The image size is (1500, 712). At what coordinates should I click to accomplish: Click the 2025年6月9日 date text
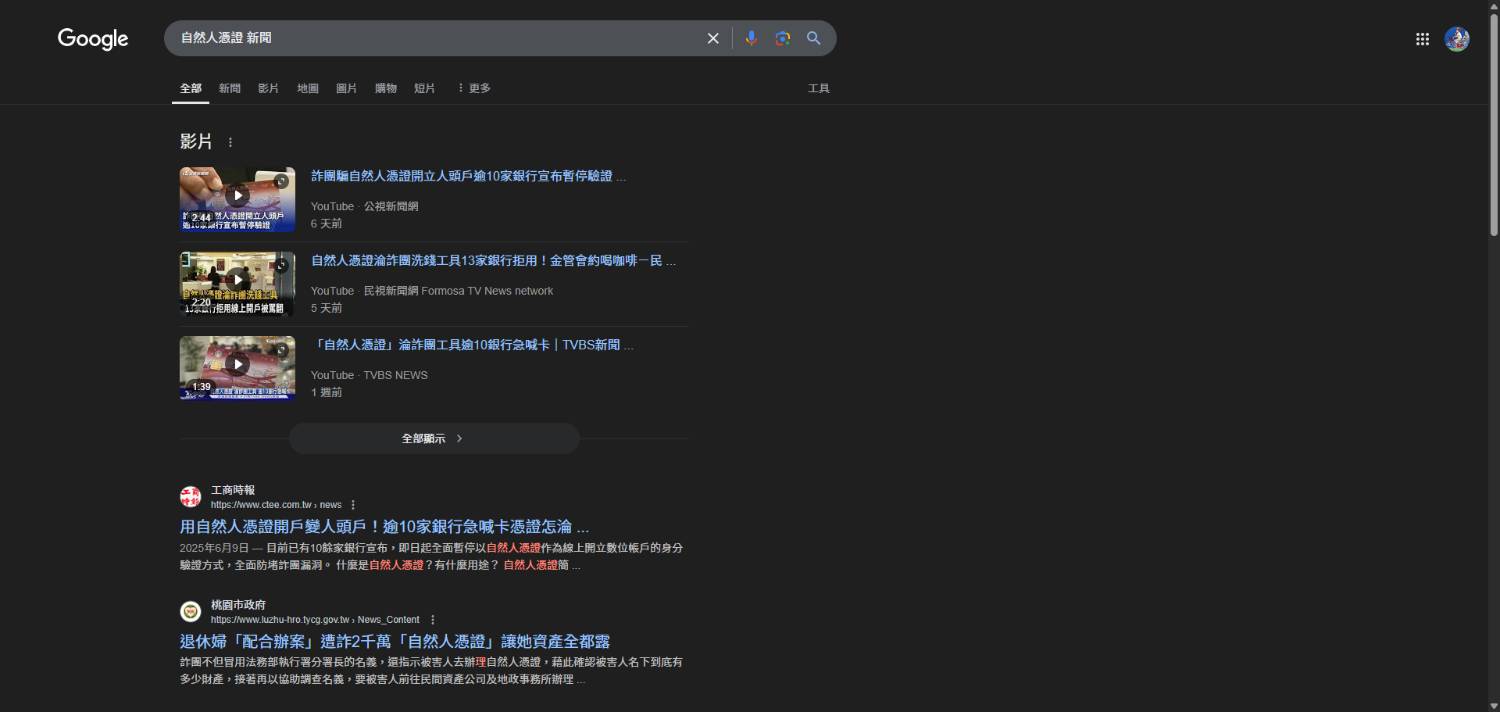tap(215, 548)
